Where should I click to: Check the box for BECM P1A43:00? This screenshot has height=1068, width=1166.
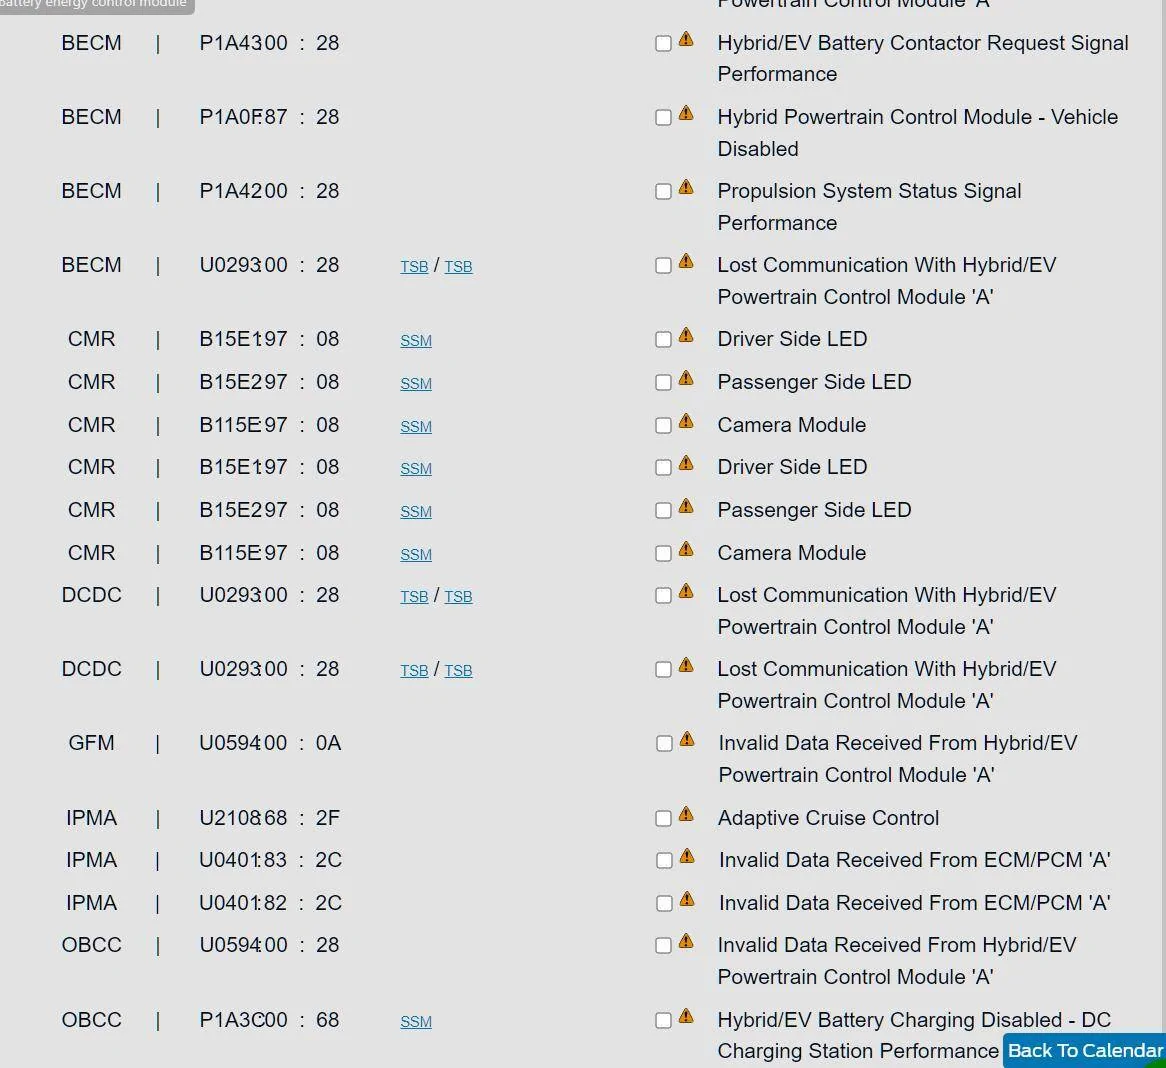point(663,43)
